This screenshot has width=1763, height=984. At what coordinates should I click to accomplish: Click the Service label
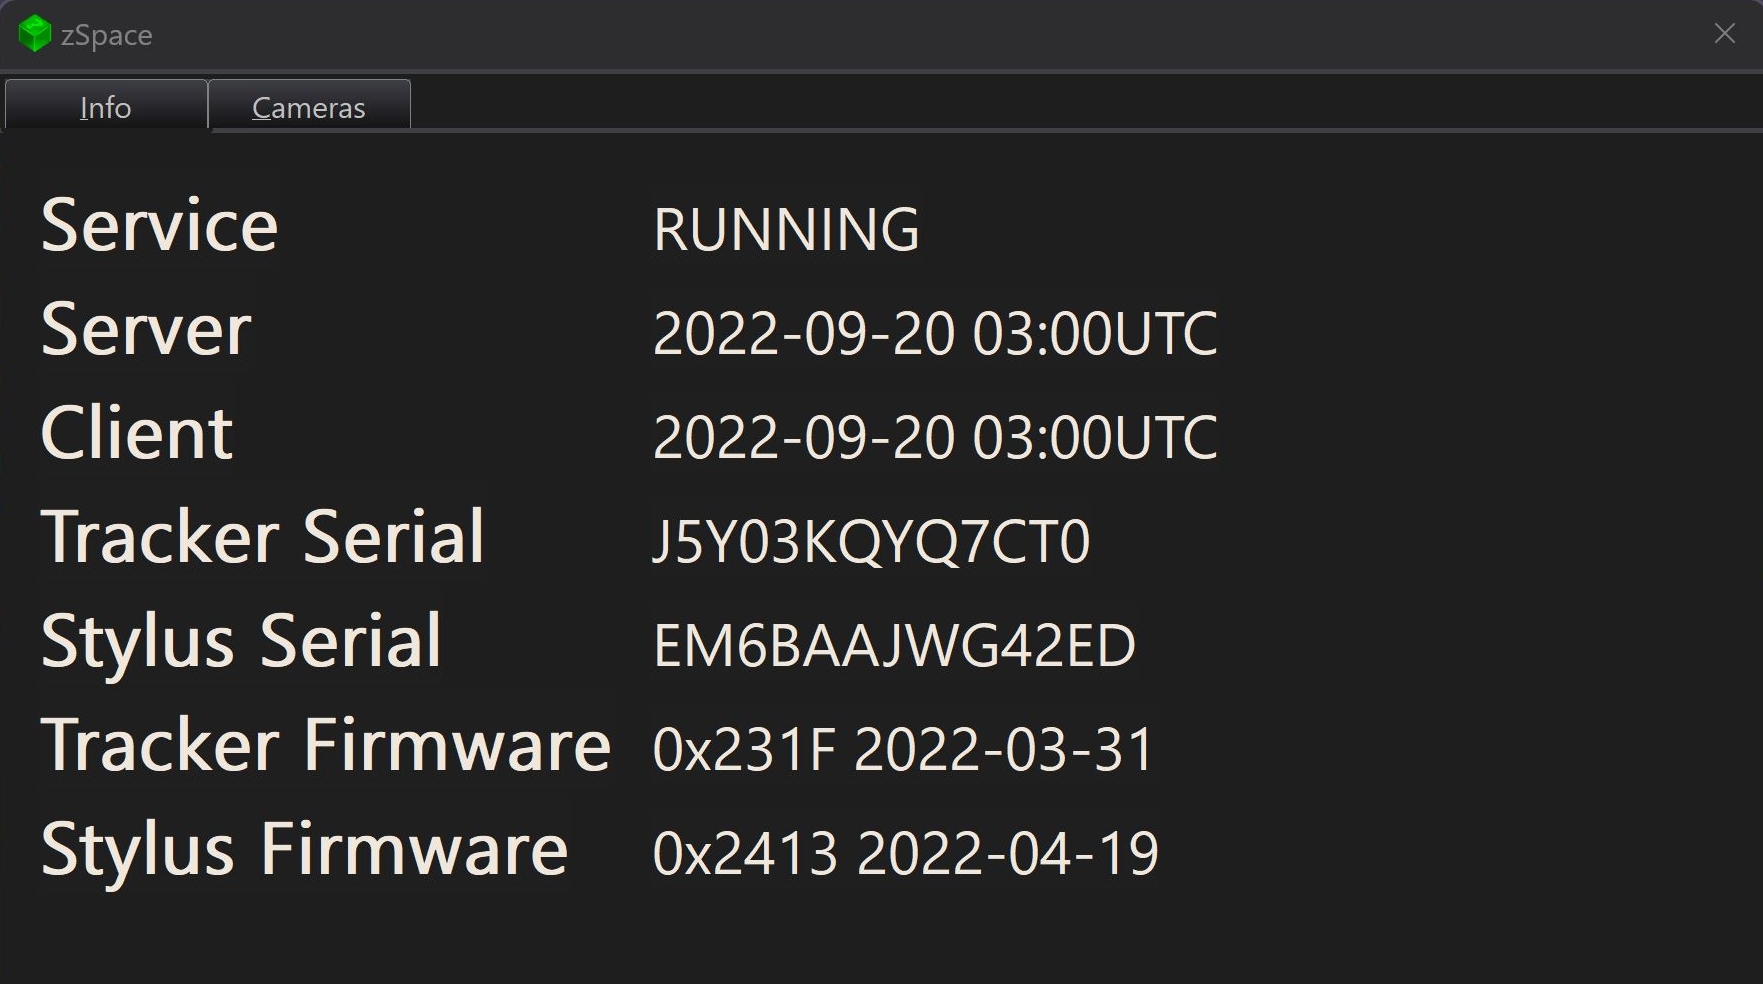tap(159, 226)
